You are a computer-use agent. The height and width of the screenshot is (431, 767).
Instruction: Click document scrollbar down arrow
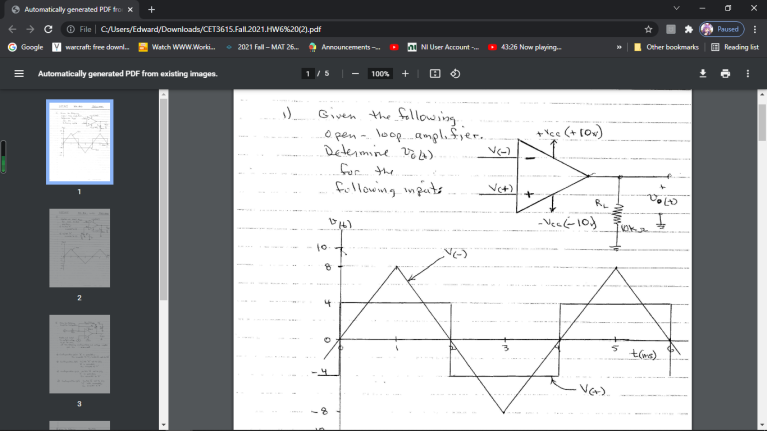[x=762, y=426]
